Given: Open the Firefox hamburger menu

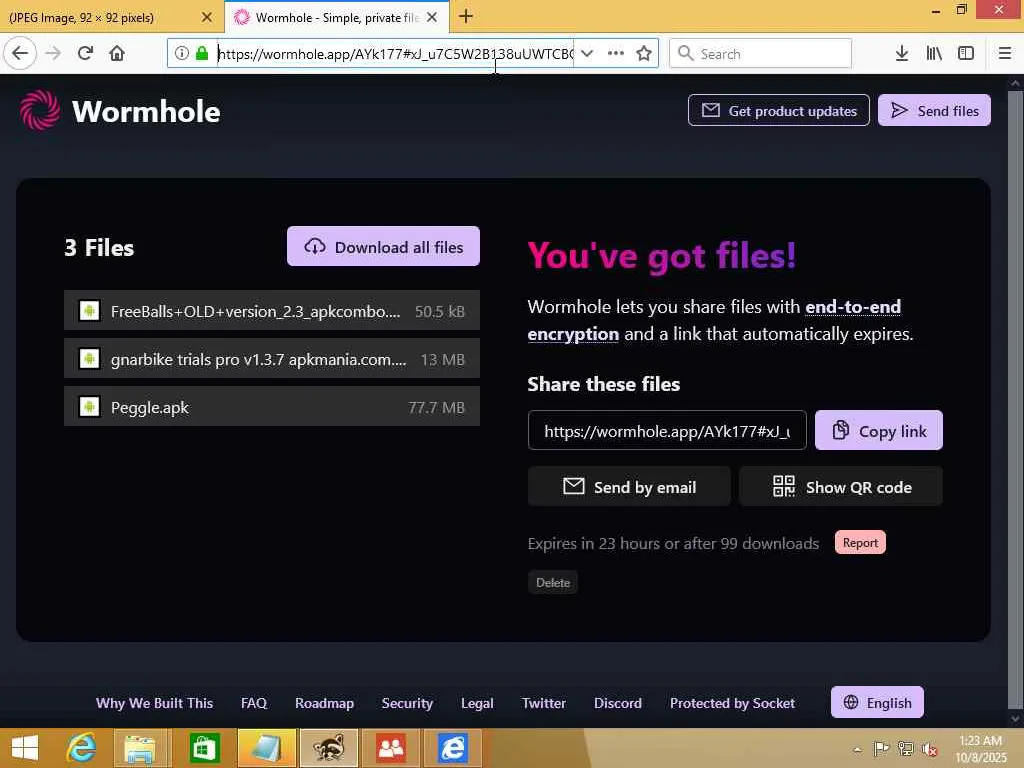Looking at the screenshot, I should (x=1005, y=54).
